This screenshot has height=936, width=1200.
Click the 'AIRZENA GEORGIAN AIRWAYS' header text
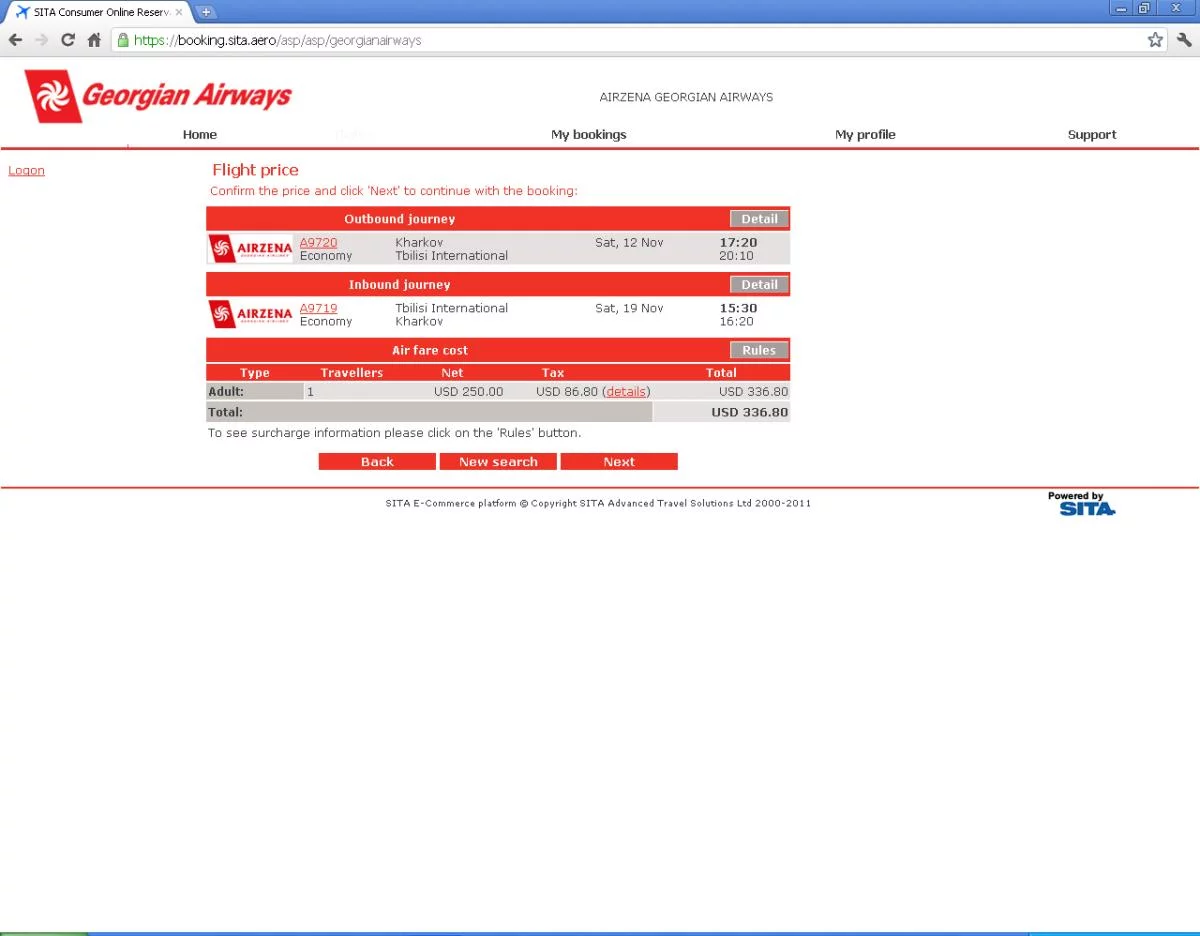[x=686, y=97]
